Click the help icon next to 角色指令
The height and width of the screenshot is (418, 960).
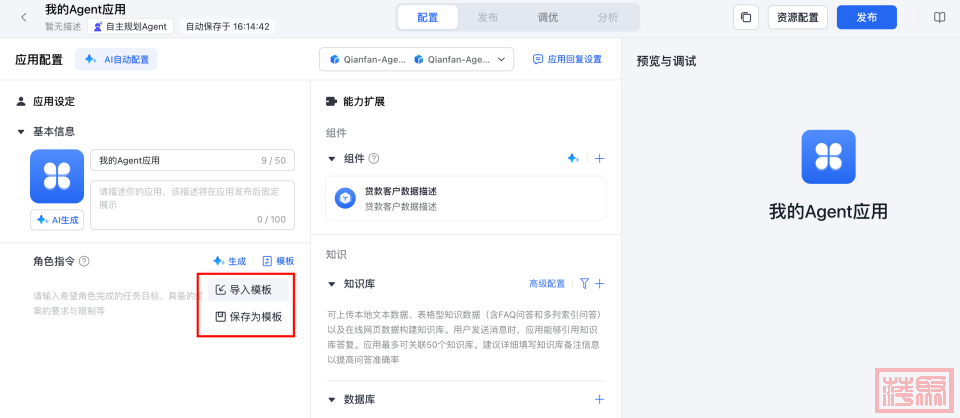[x=85, y=261]
